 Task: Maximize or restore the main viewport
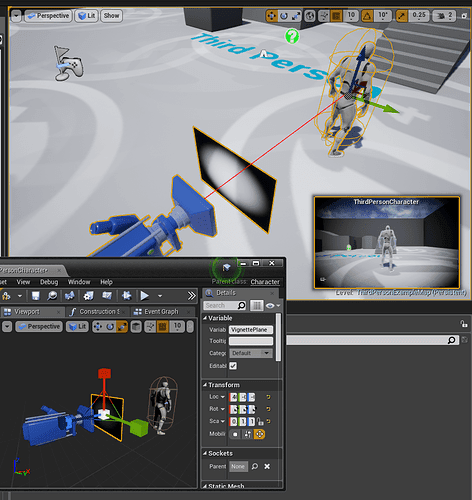click(x=464, y=16)
